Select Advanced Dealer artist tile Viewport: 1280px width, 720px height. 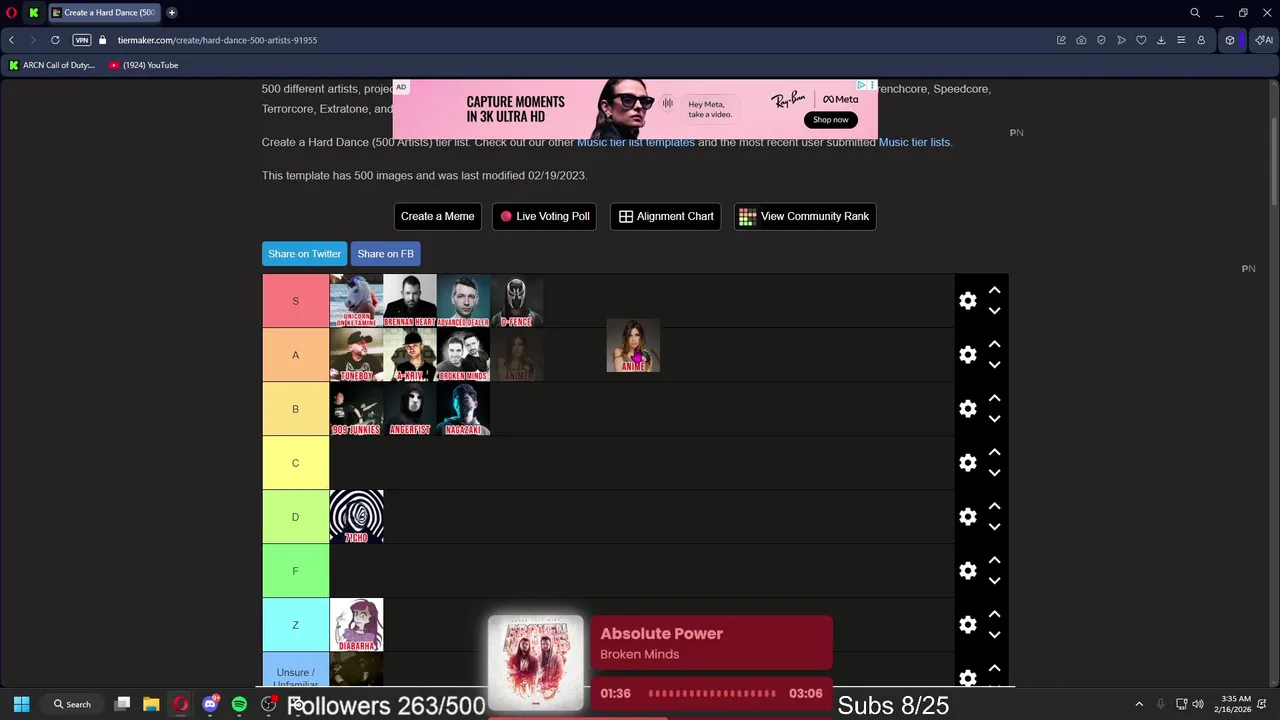(x=463, y=301)
